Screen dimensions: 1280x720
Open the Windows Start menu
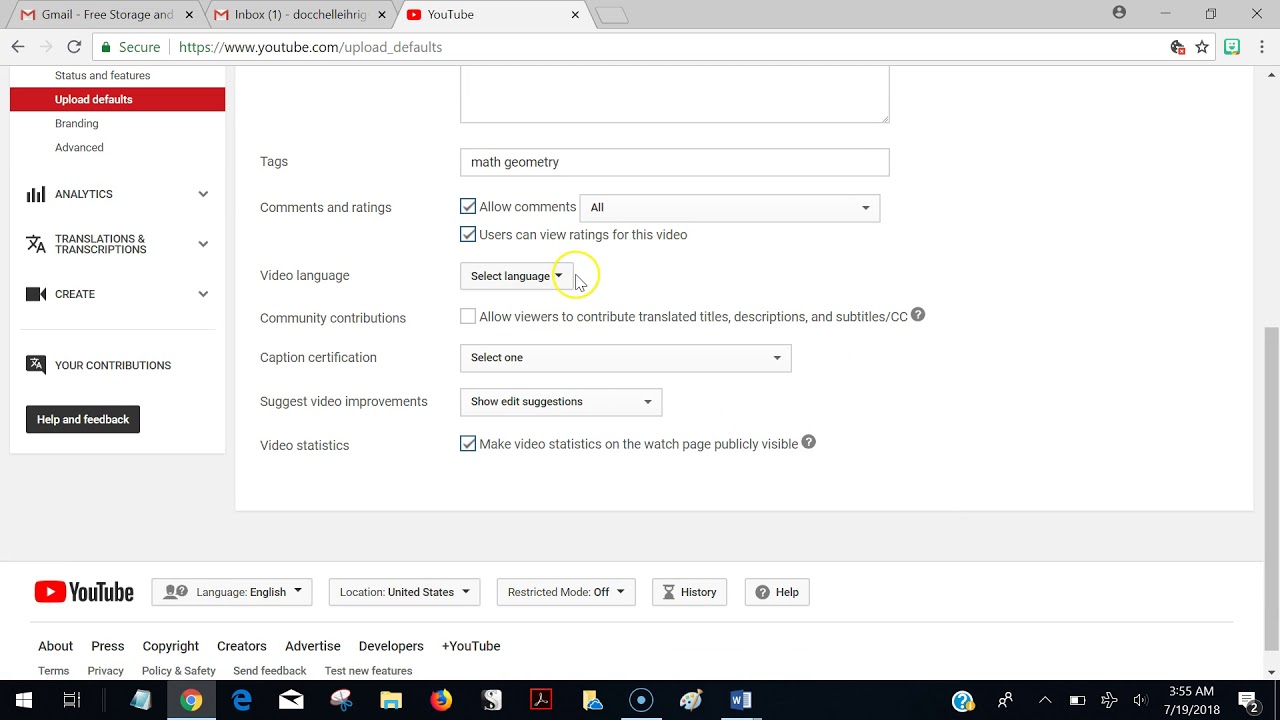point(24,700)
